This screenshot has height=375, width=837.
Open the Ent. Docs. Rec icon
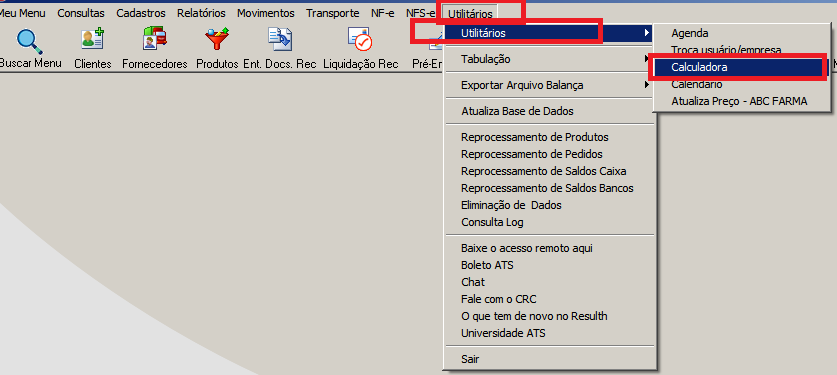[x=279, y=39]
